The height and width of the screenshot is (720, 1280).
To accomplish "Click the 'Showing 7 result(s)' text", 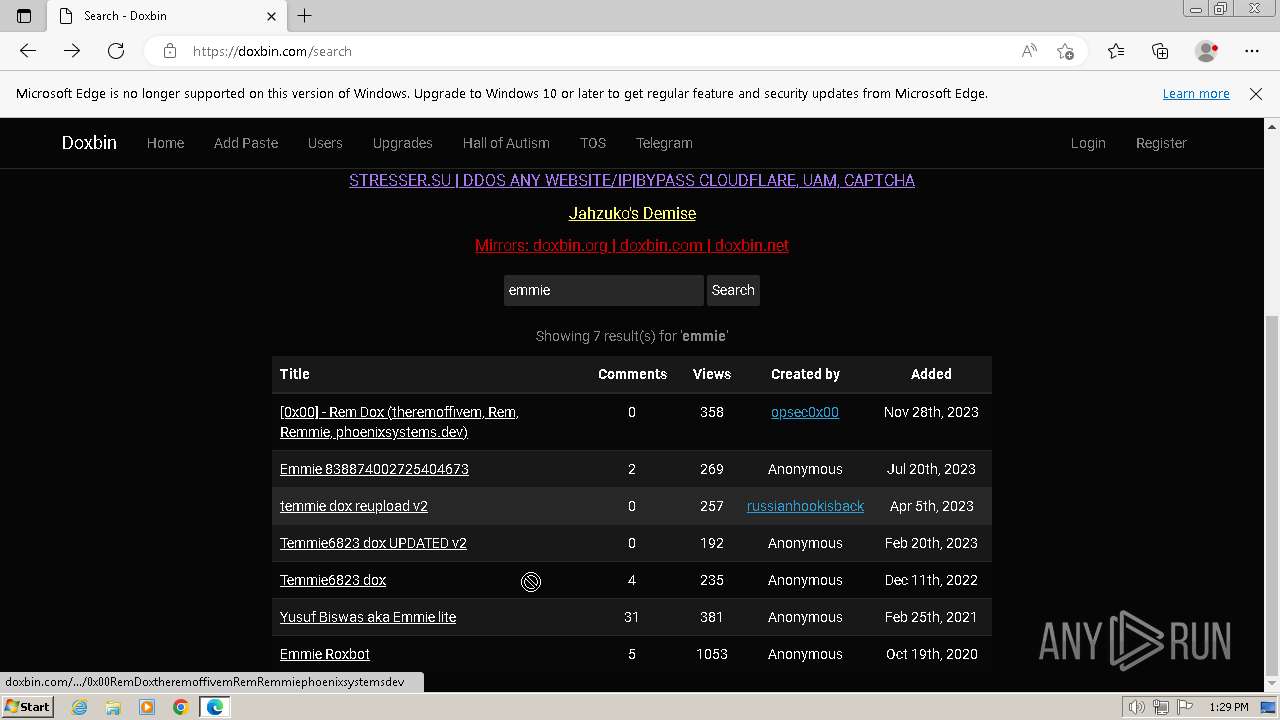I will click(632, 336).
